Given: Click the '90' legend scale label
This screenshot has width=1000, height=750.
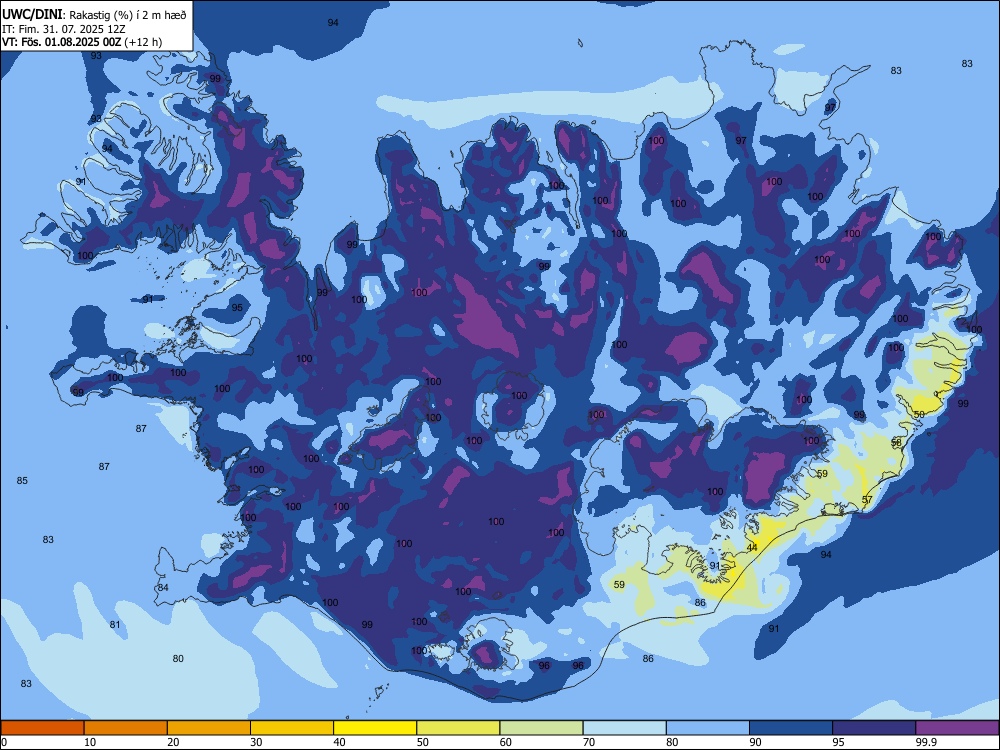Looking at the screenshot, I should coord(756,742).
